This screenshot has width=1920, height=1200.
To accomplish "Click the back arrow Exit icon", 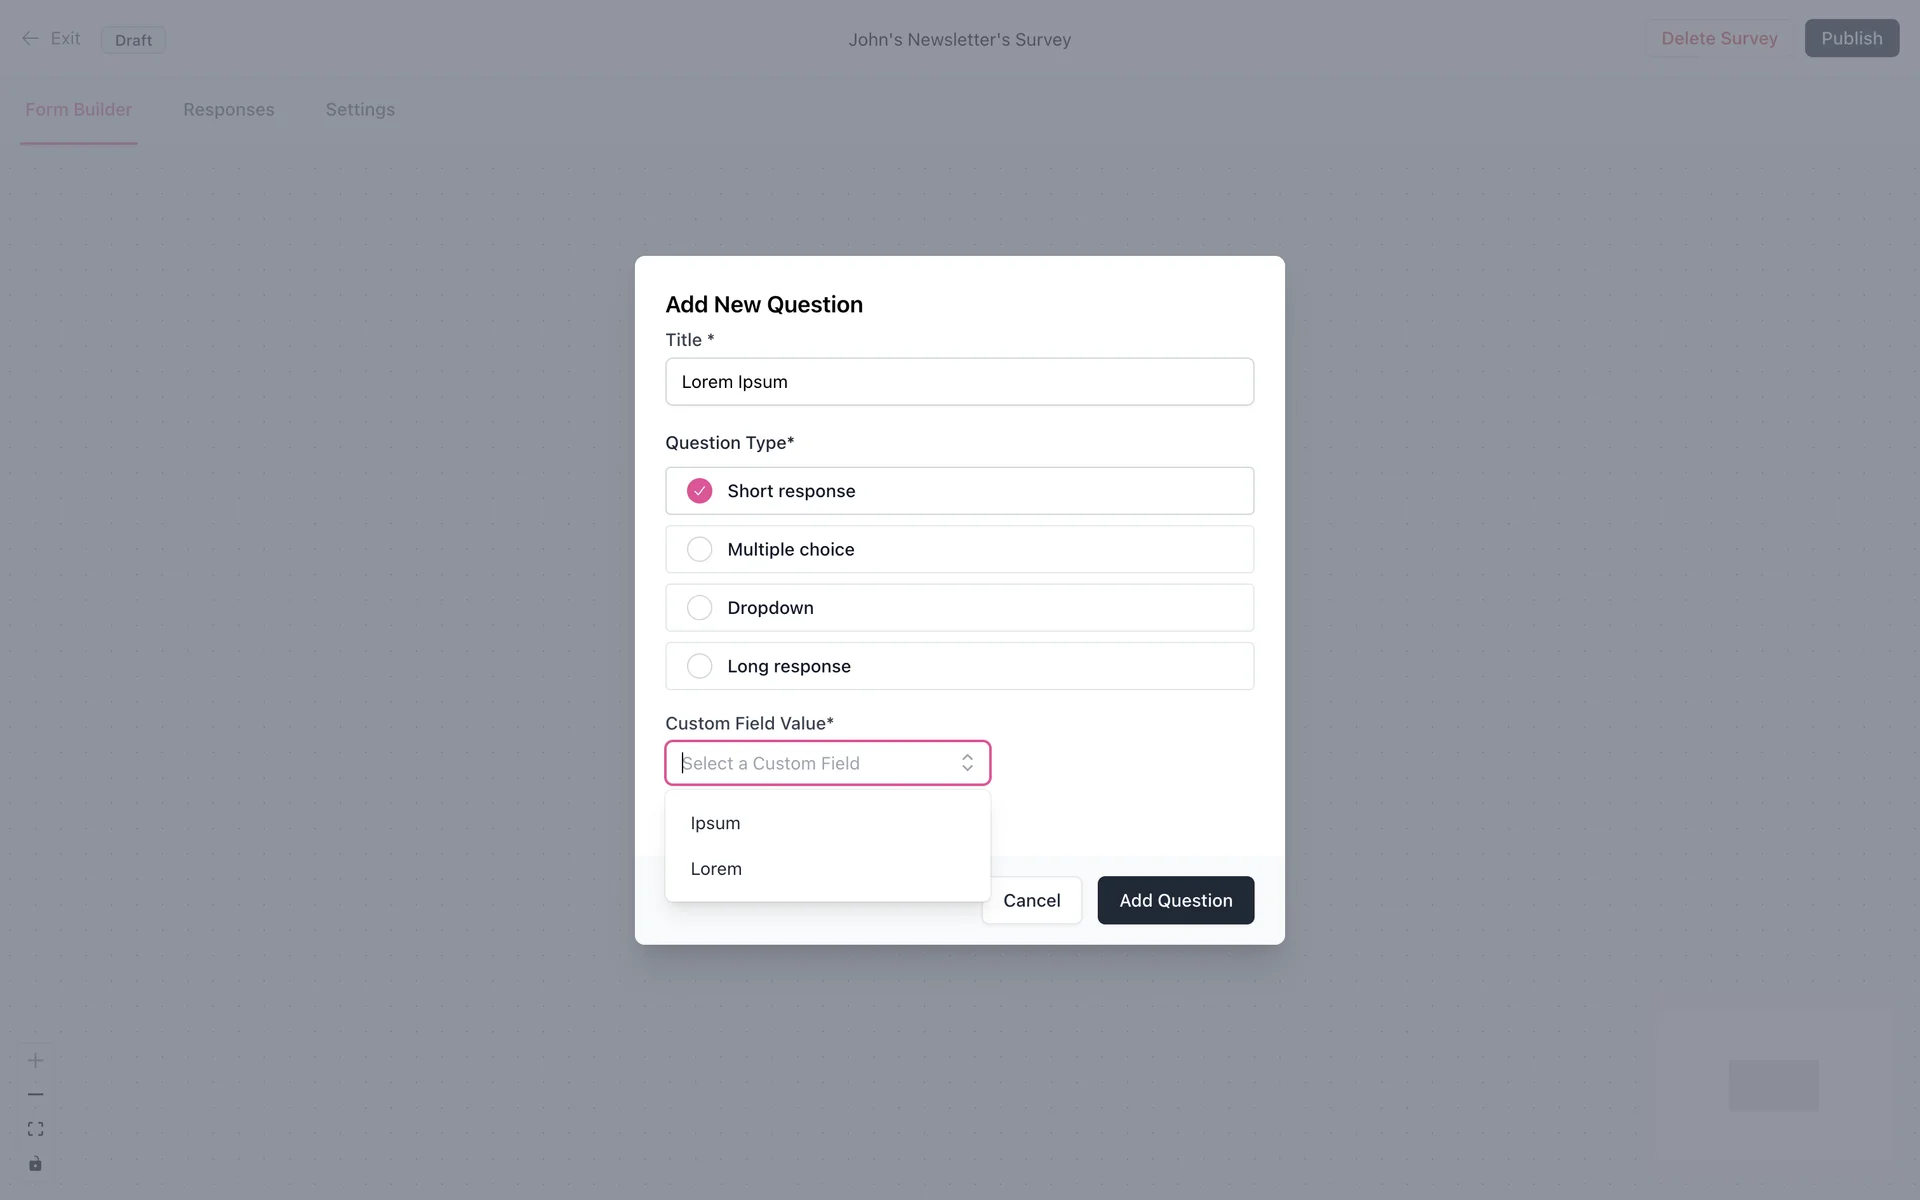I will 31,39.
